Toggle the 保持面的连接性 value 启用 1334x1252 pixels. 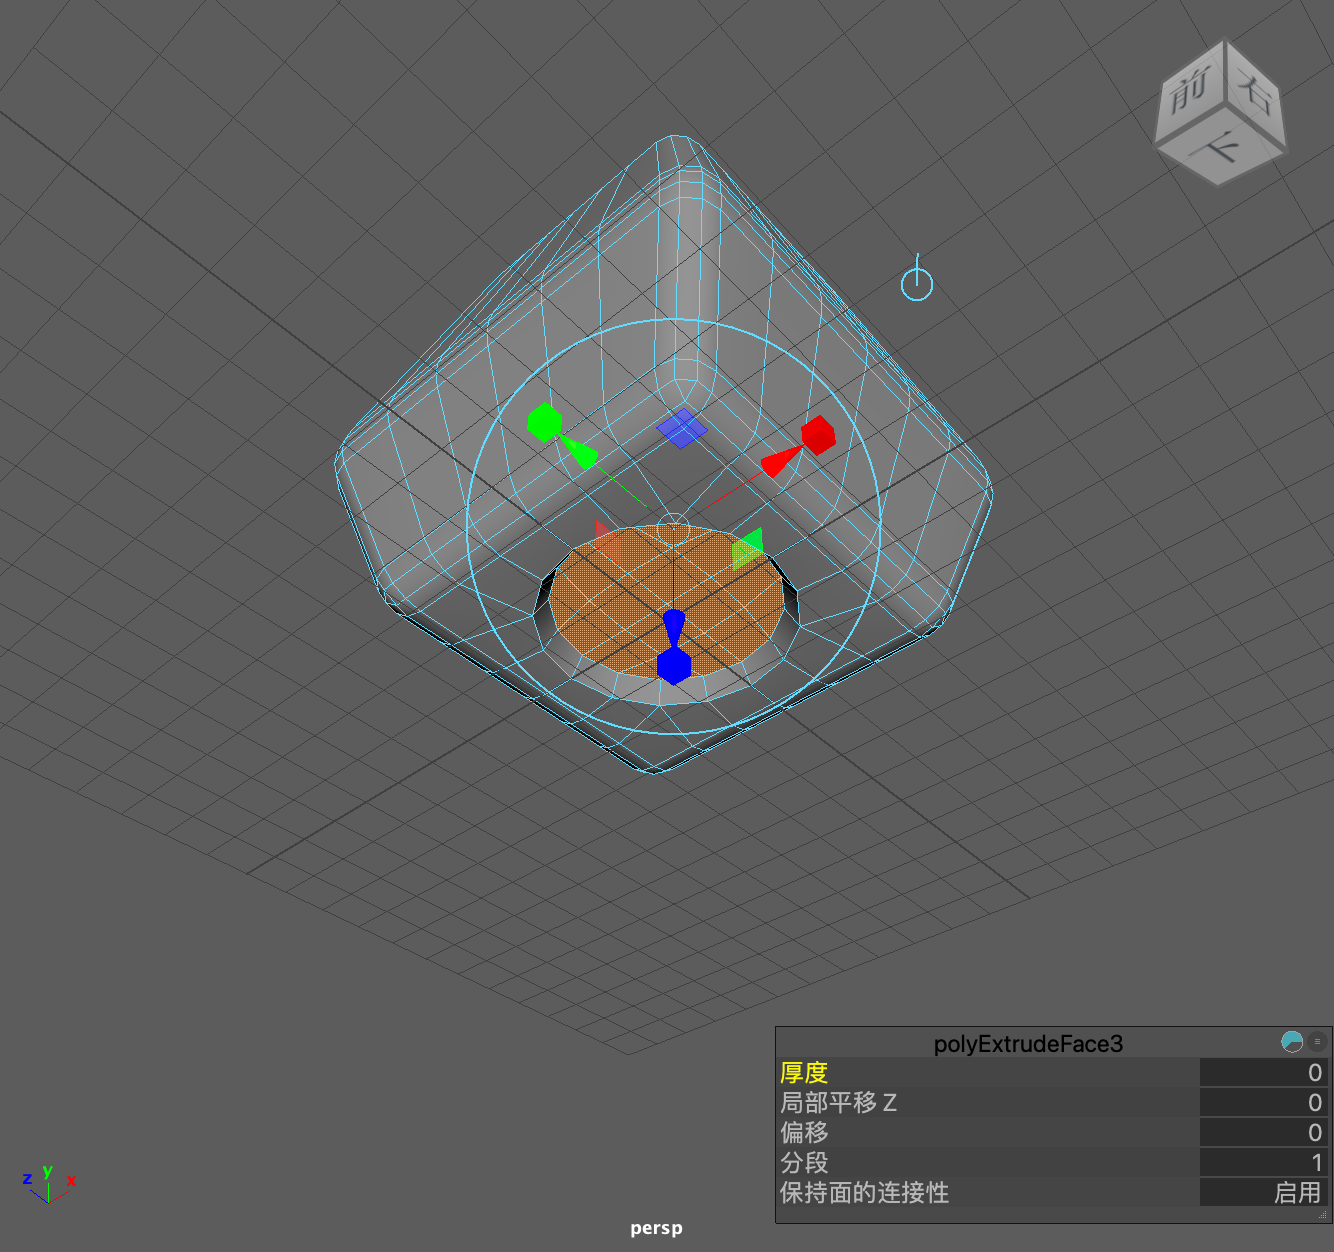click(x=1264, y=1193)
